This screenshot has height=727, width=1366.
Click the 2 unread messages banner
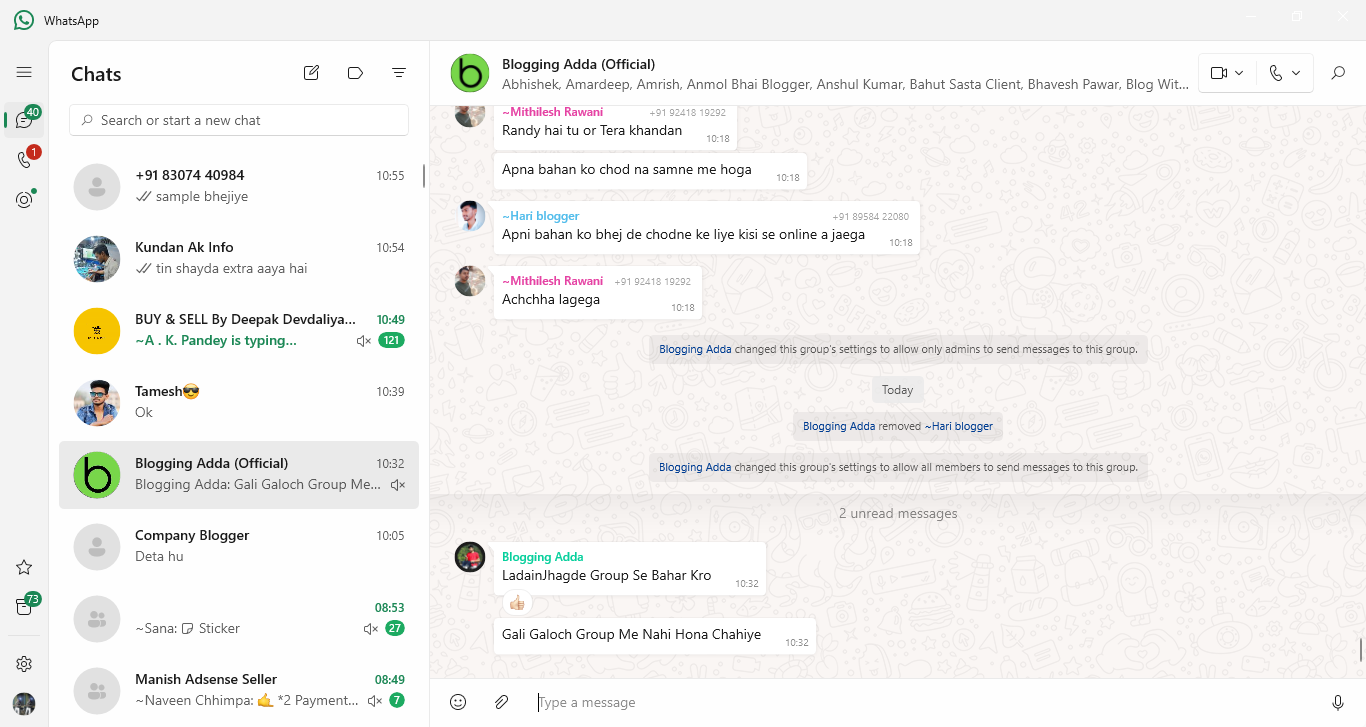(x=897, y=513)
